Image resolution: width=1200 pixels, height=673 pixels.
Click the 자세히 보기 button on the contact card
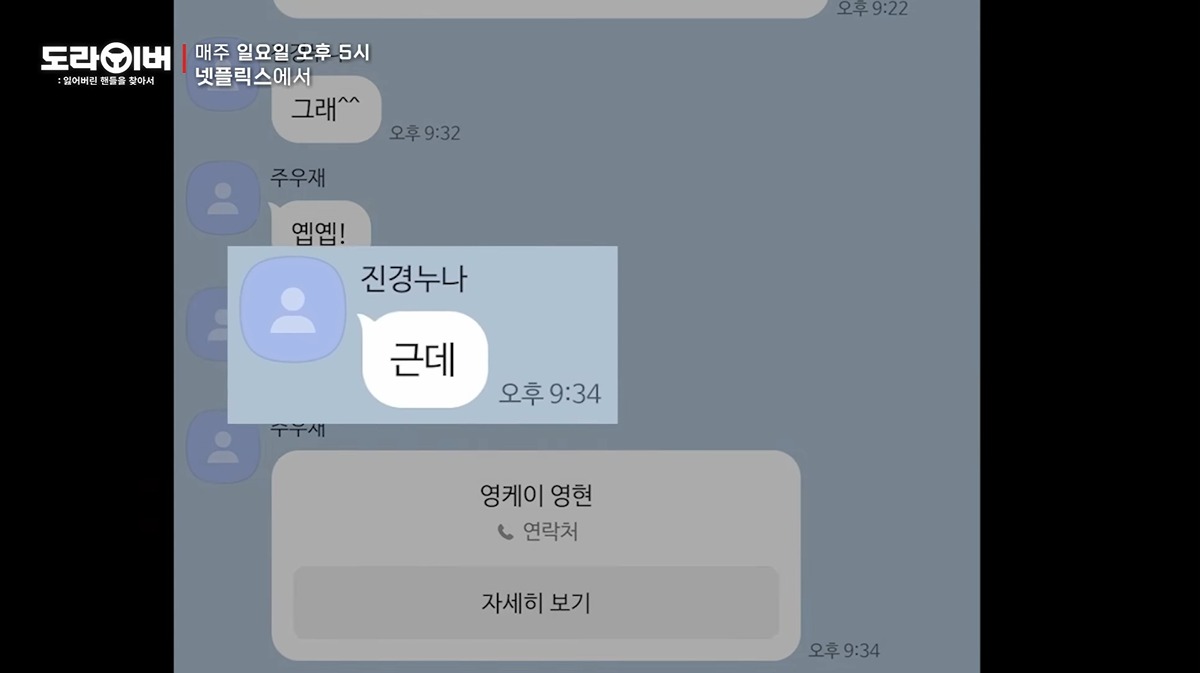coord(536,603)
